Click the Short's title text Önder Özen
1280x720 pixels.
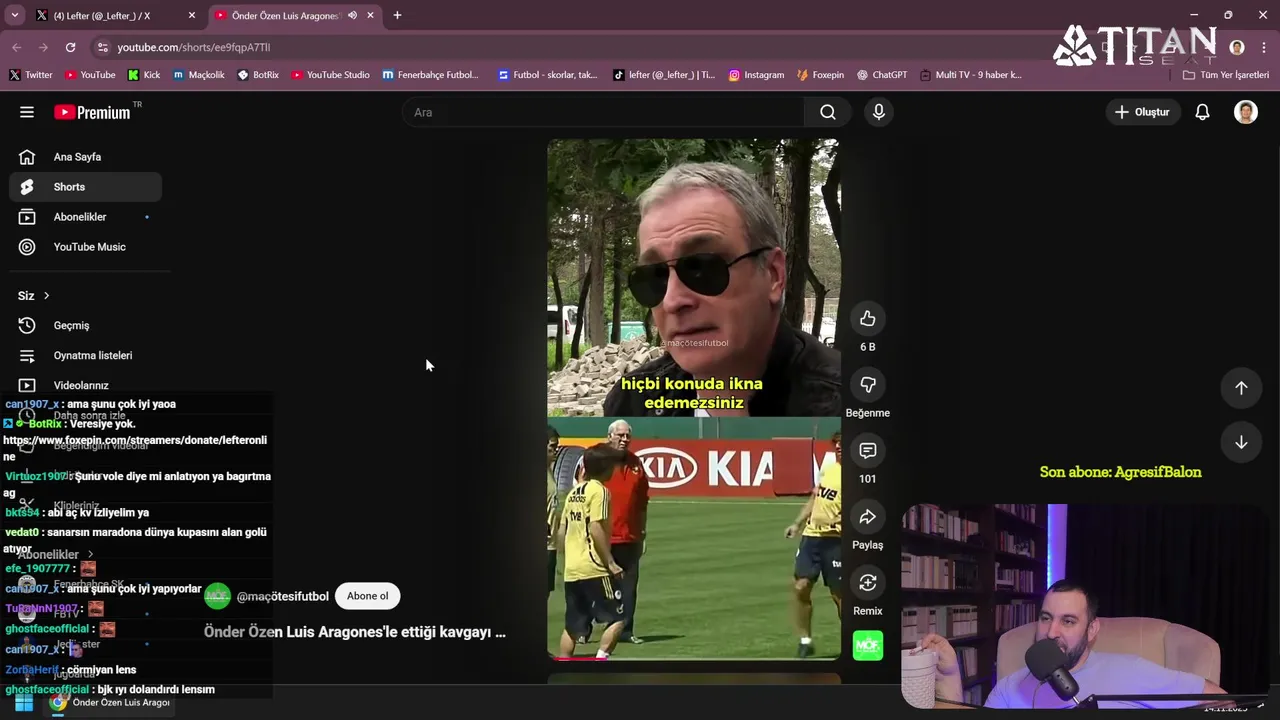(x=355, y=632)
